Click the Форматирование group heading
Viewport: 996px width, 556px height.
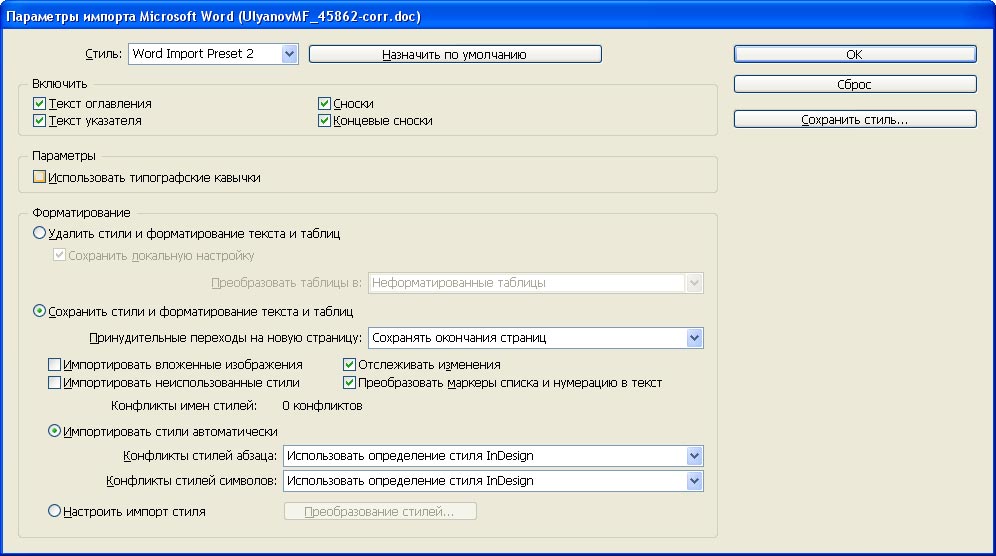tap(81, 213)
